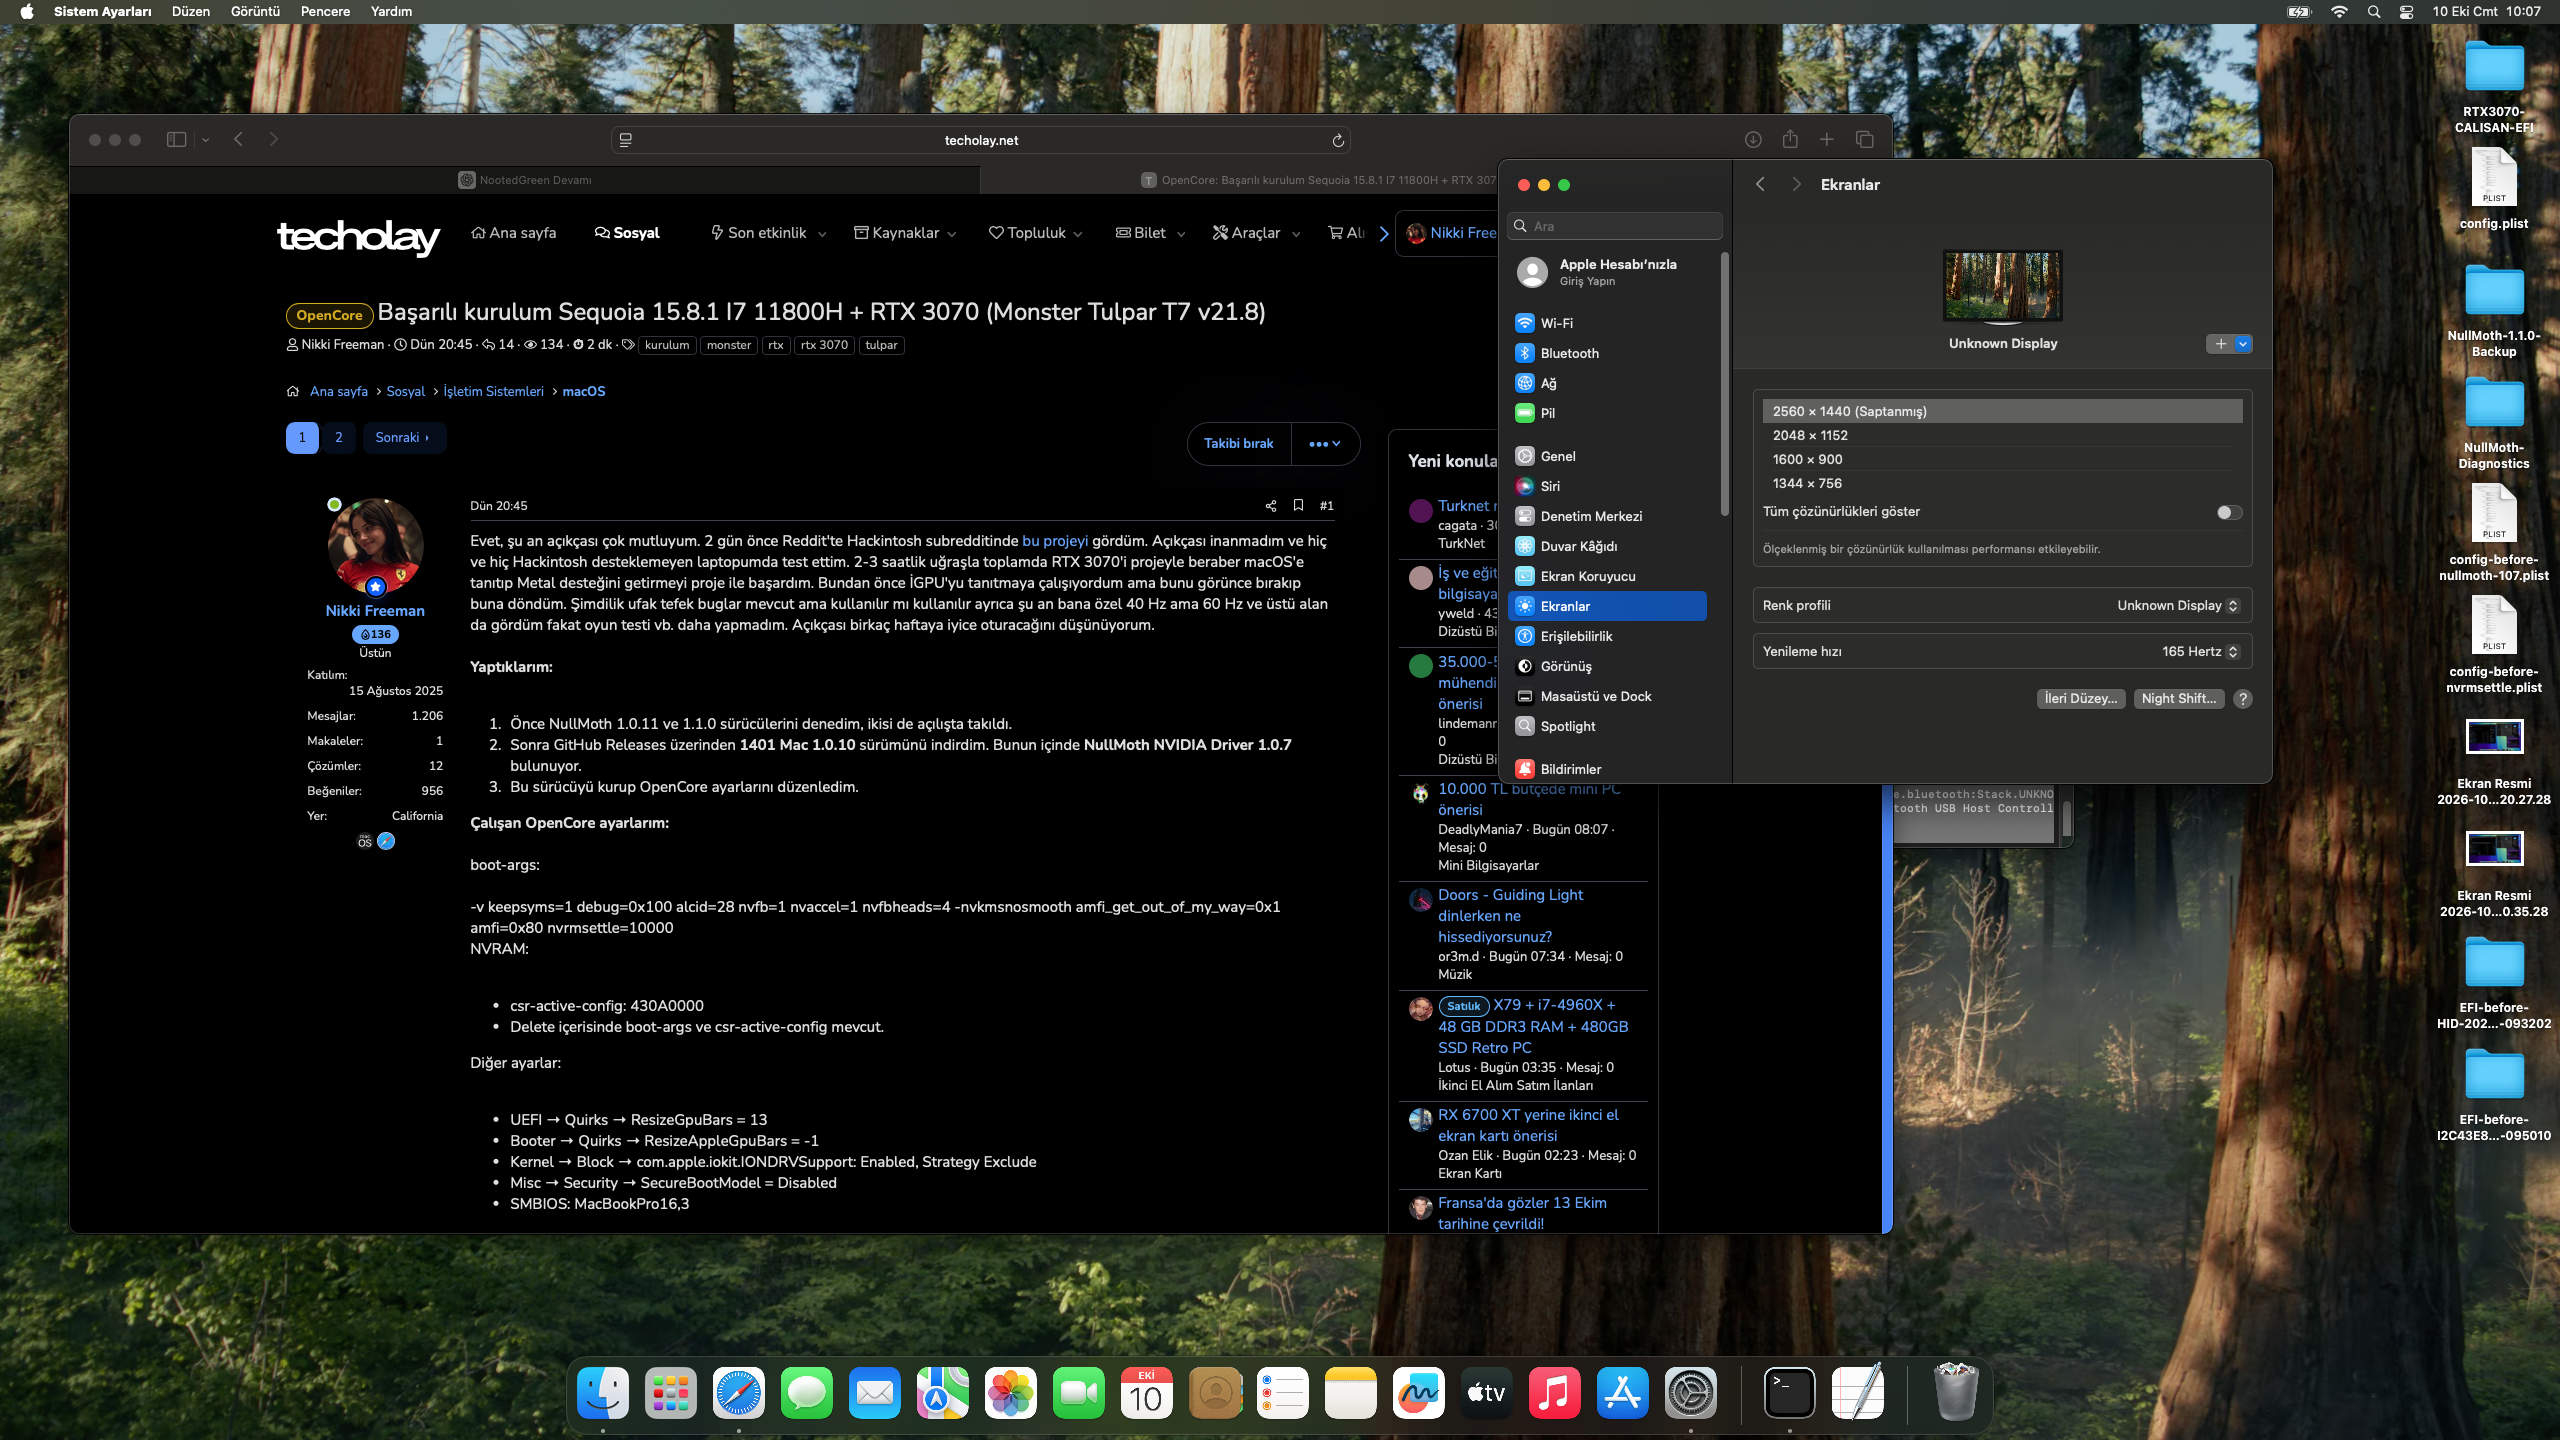Open the Görüntü menu in menu bar
2560x1440 pixels.
pyautogui.click(x=255, y=12)
